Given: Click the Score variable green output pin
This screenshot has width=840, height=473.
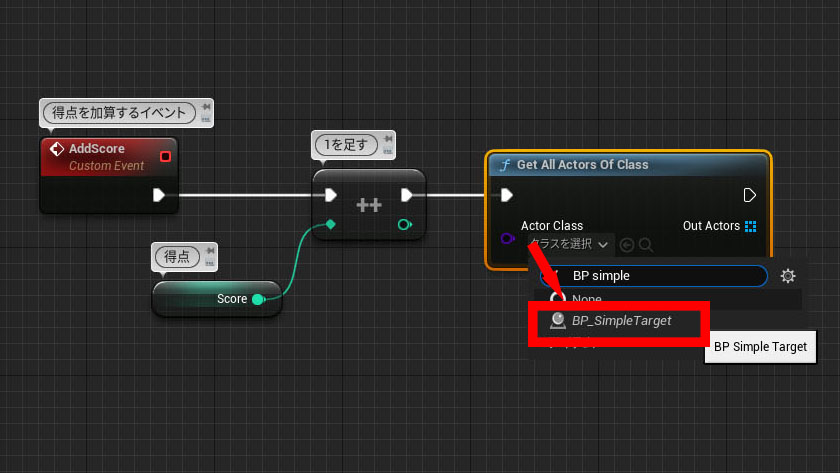Looking at the screenshot, I should 259,299.
